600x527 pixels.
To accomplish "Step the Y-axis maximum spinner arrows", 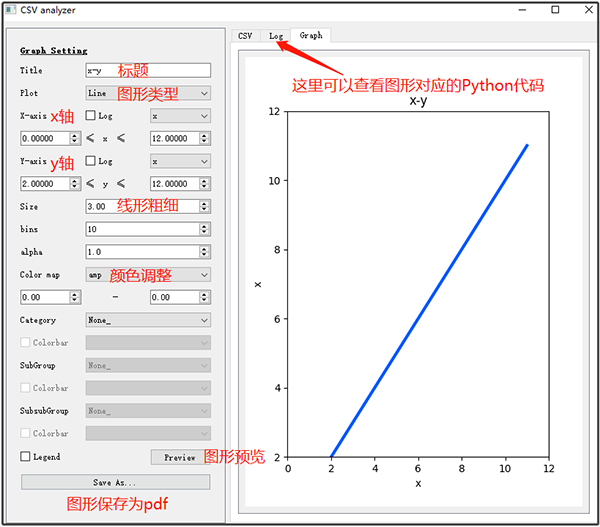I will [204, 184].
